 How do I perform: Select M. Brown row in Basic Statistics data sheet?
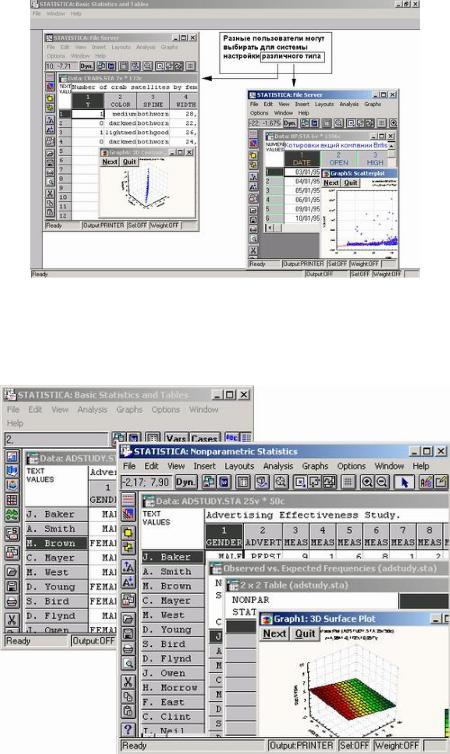pyautogui.click(x=57, y=543)
